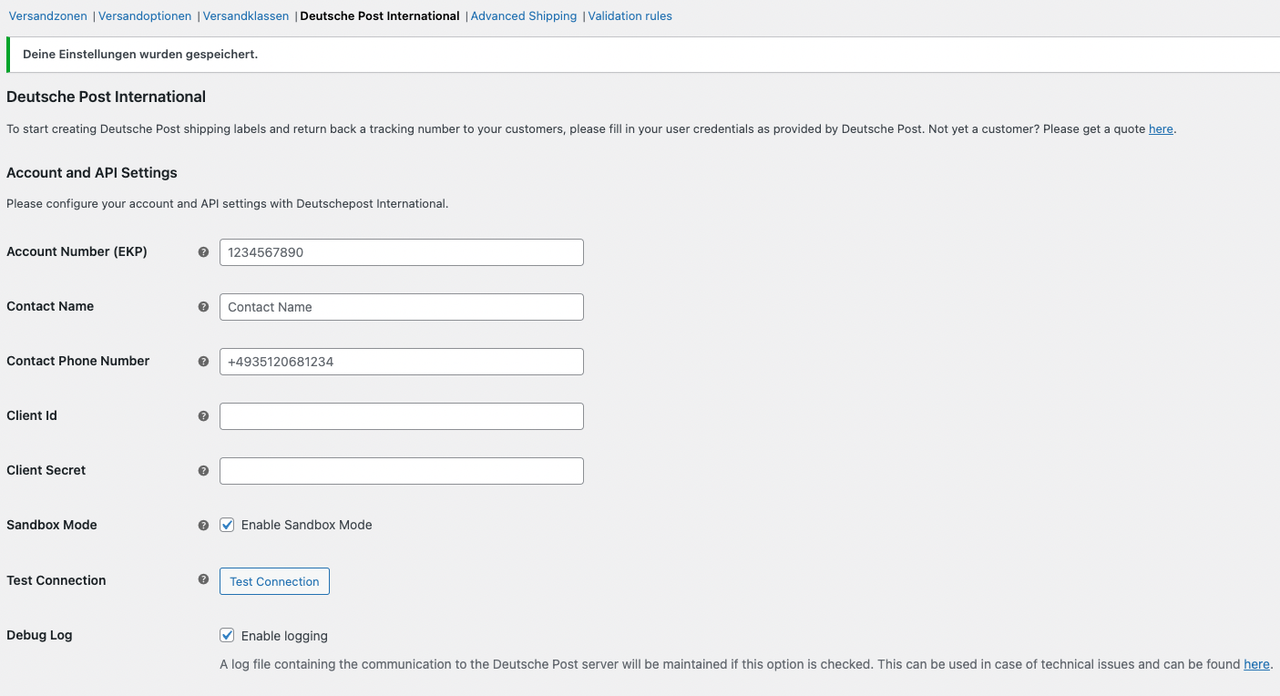The width and height of the screenshot is (1280, 696).
Task: Open the debug log file 'here' link
Action: tap(1256, 664)
